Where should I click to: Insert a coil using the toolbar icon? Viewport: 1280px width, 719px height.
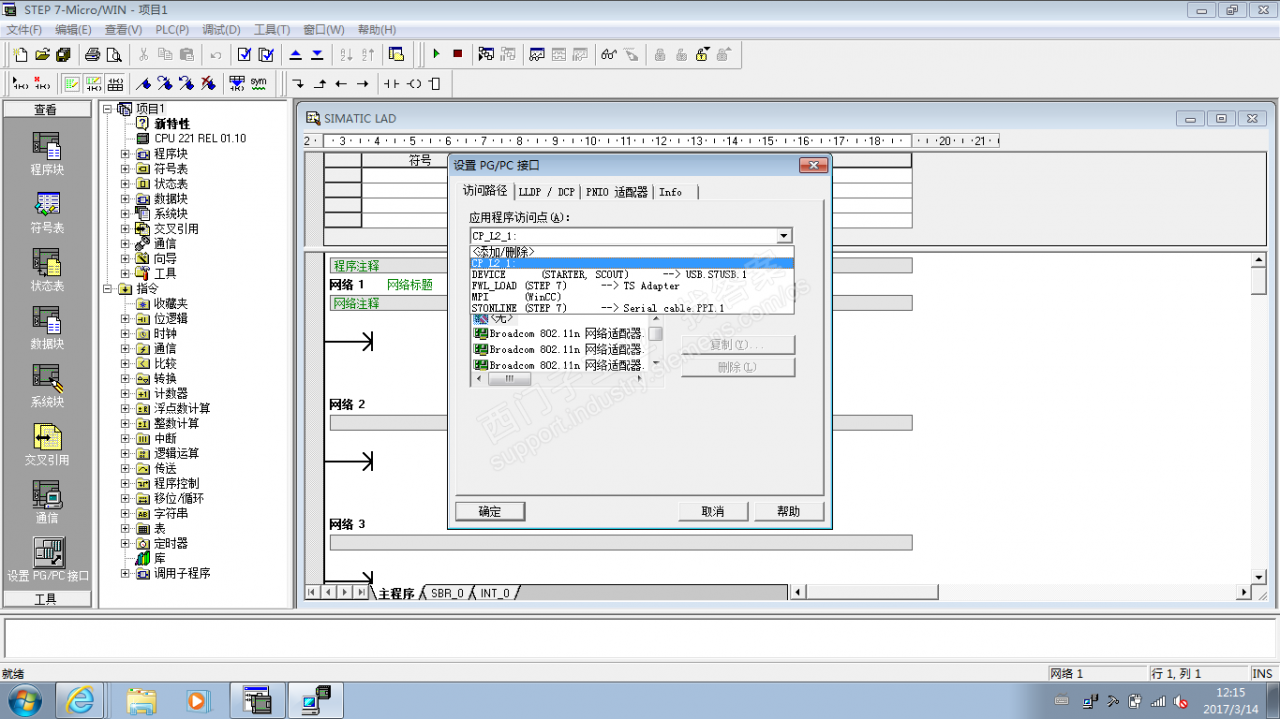[x=414, y=83]
